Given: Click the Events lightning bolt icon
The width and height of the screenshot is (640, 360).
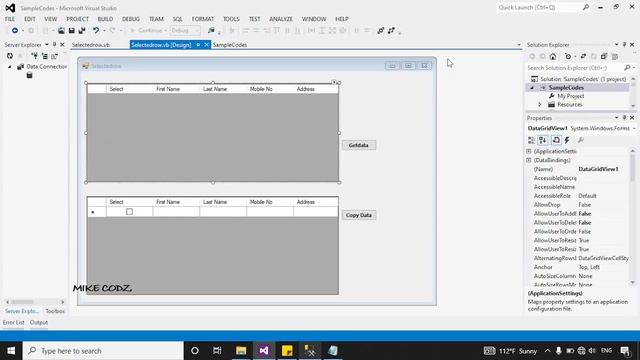Looking at the screenshot, I should click(567, 140).
